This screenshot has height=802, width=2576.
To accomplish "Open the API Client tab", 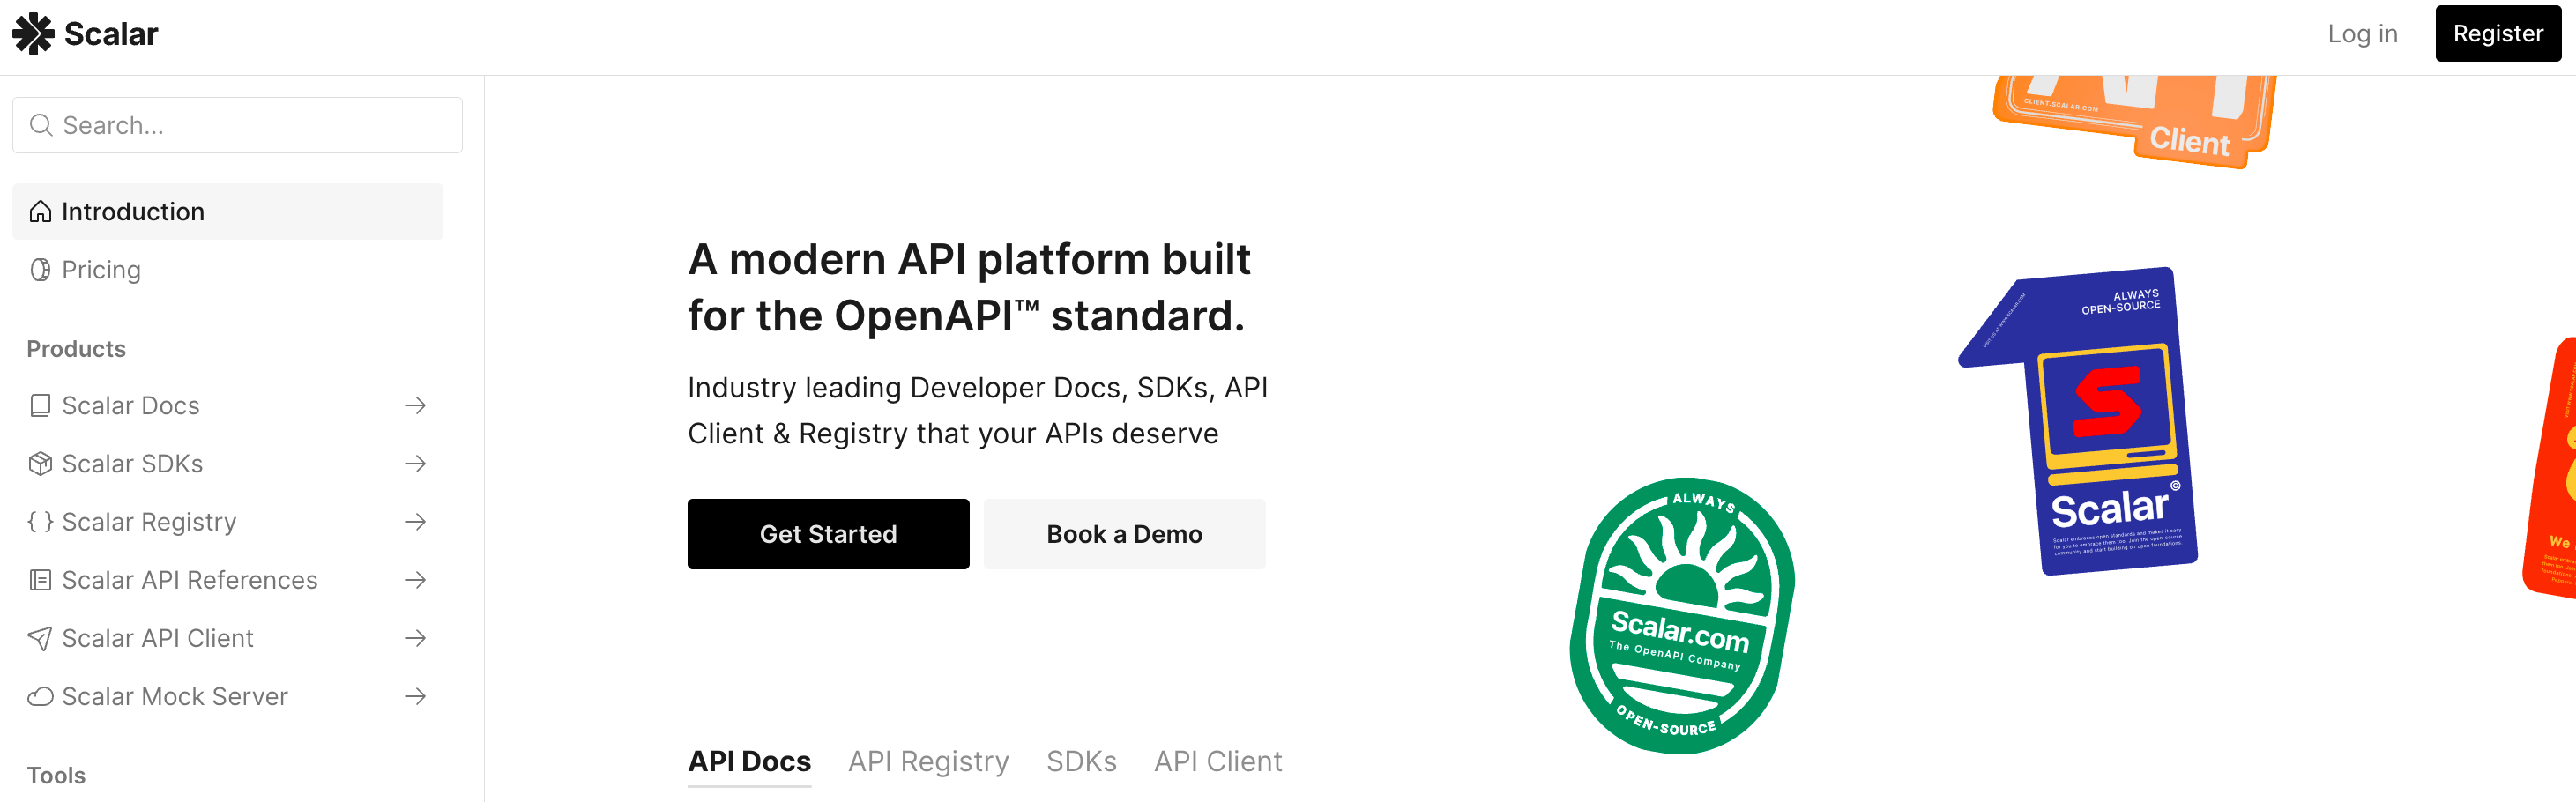I will tap(1217, 761).
